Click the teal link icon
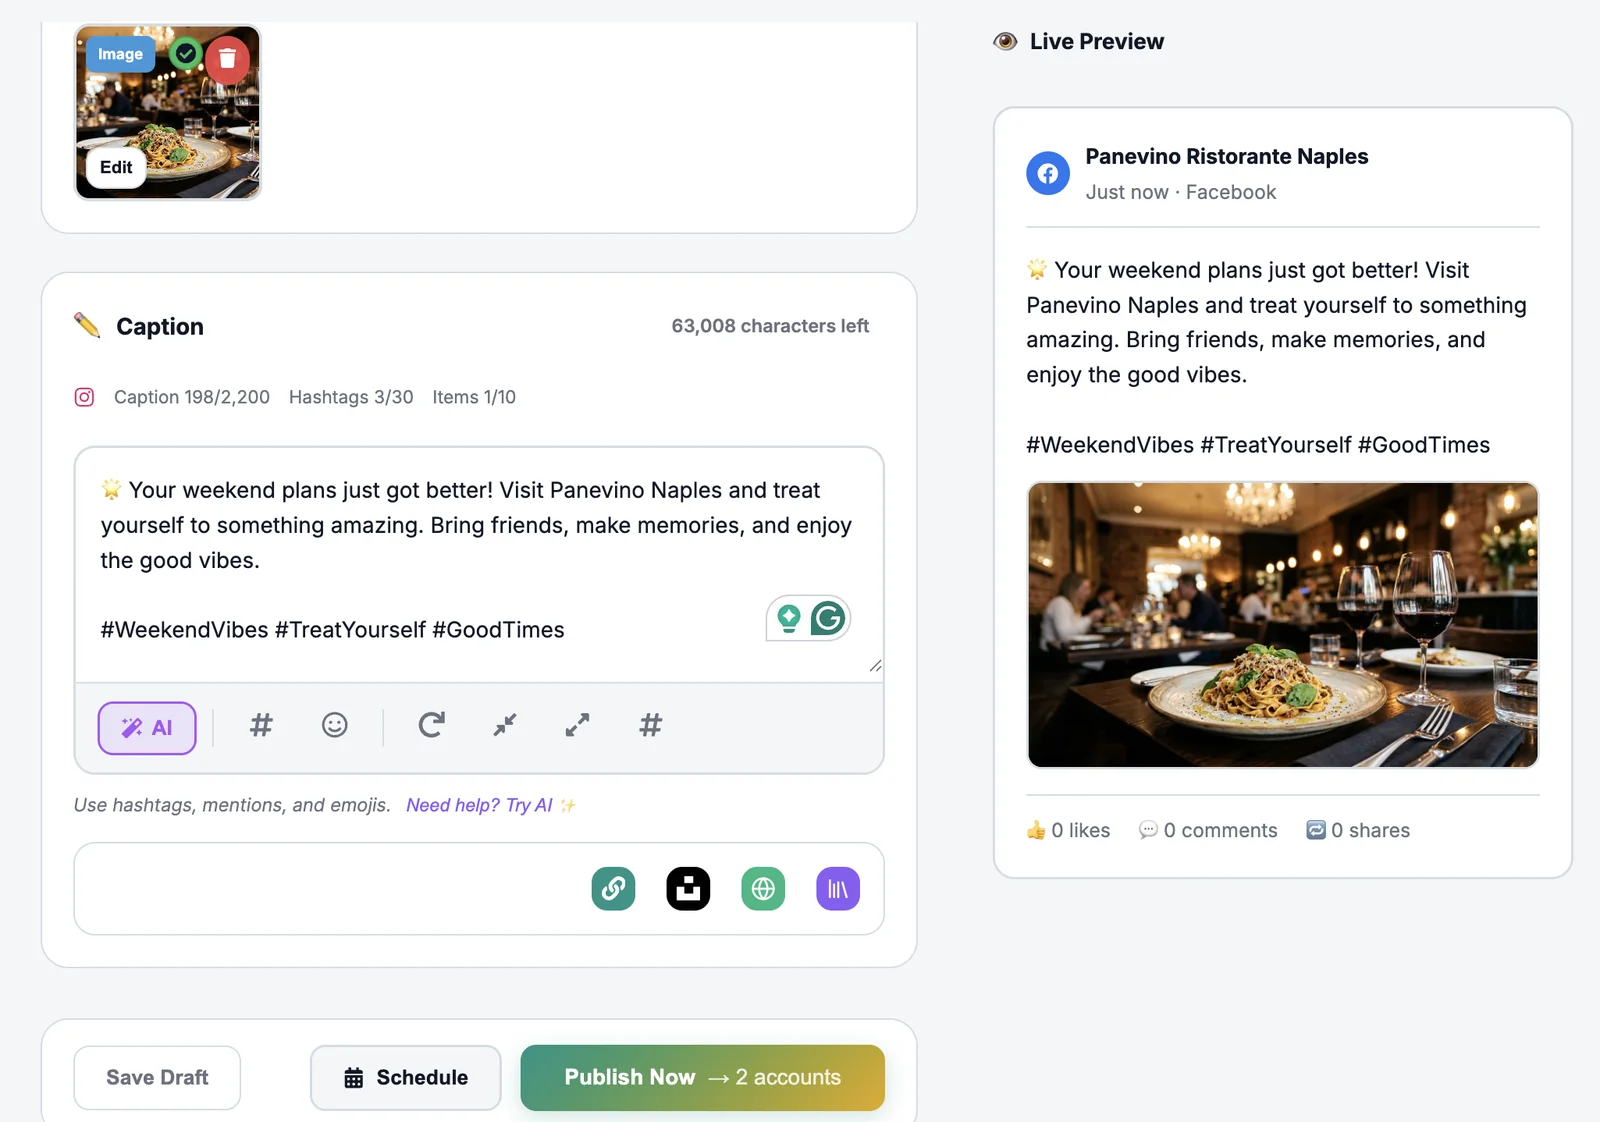Viewport: 1600px width, 1122px height. [613, 889]
